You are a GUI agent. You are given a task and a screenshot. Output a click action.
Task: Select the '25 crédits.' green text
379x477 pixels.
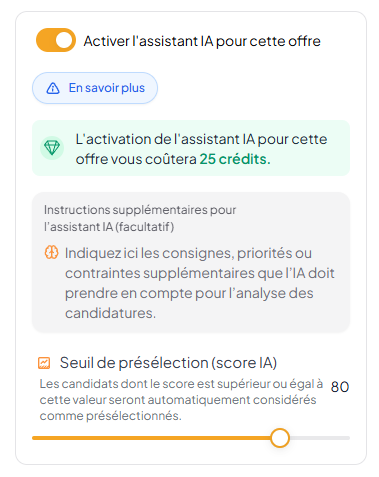(235, 159)
